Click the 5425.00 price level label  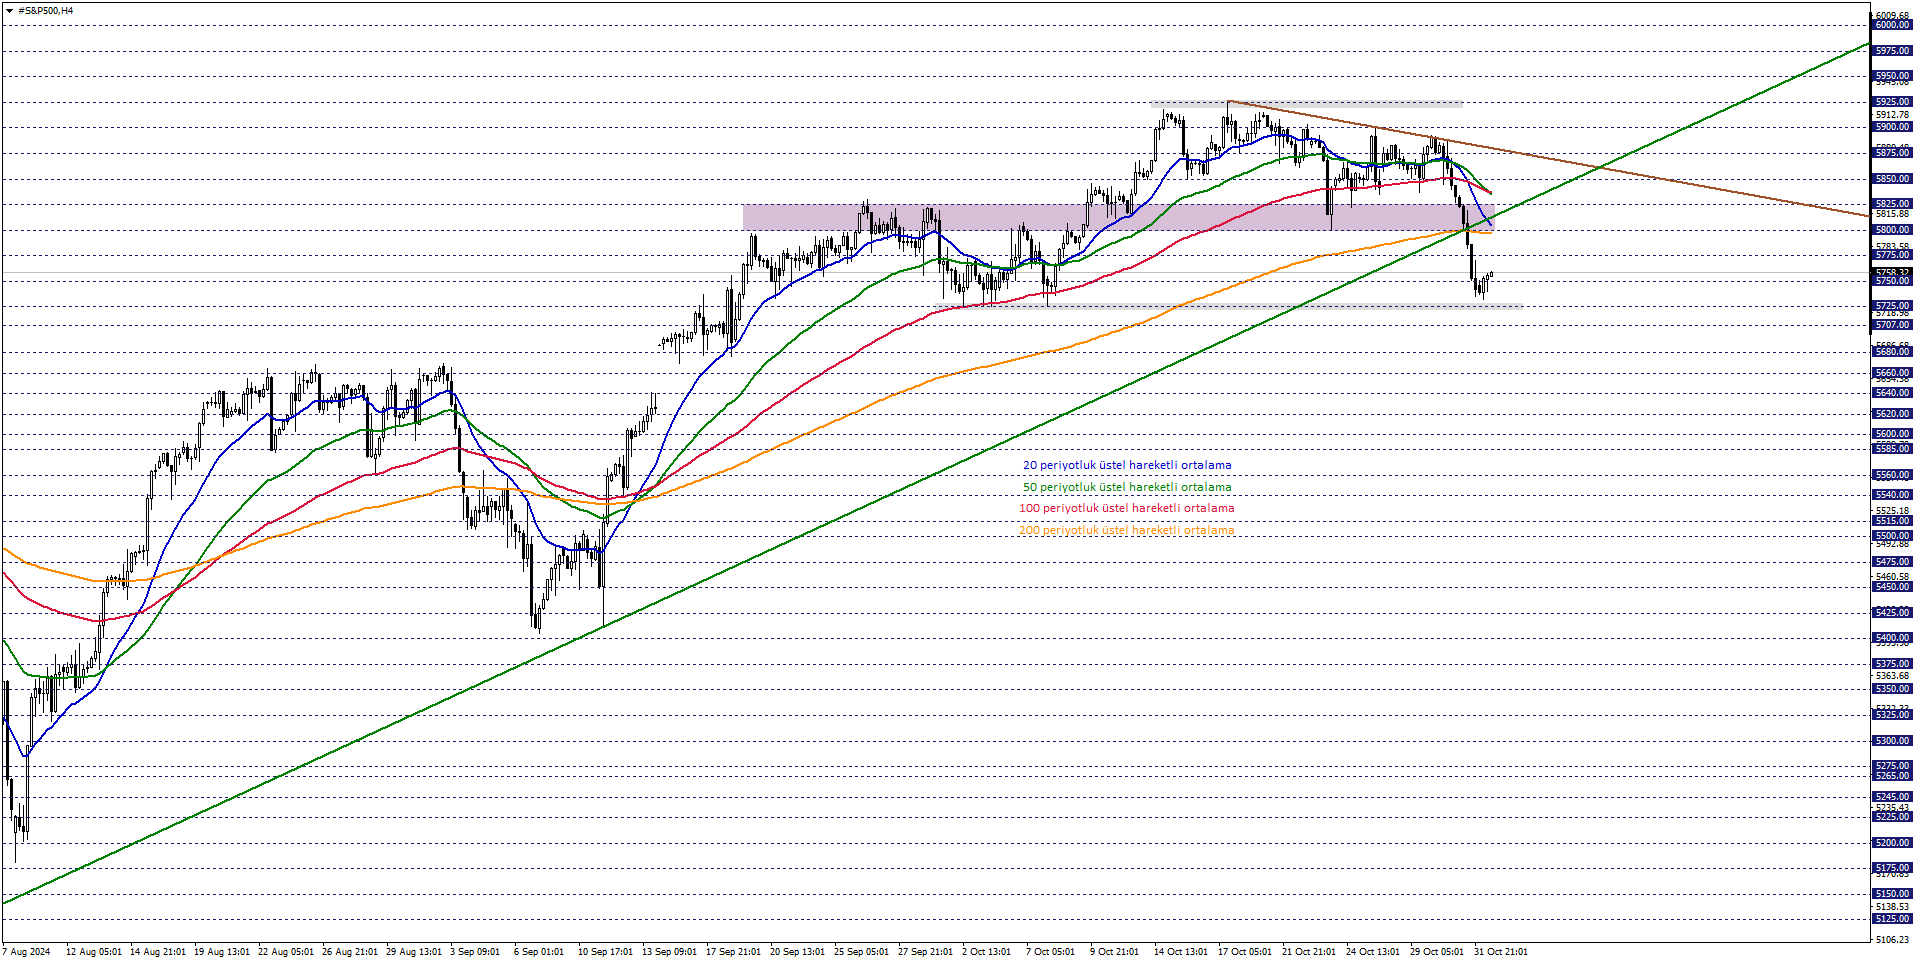[1892, 613]
